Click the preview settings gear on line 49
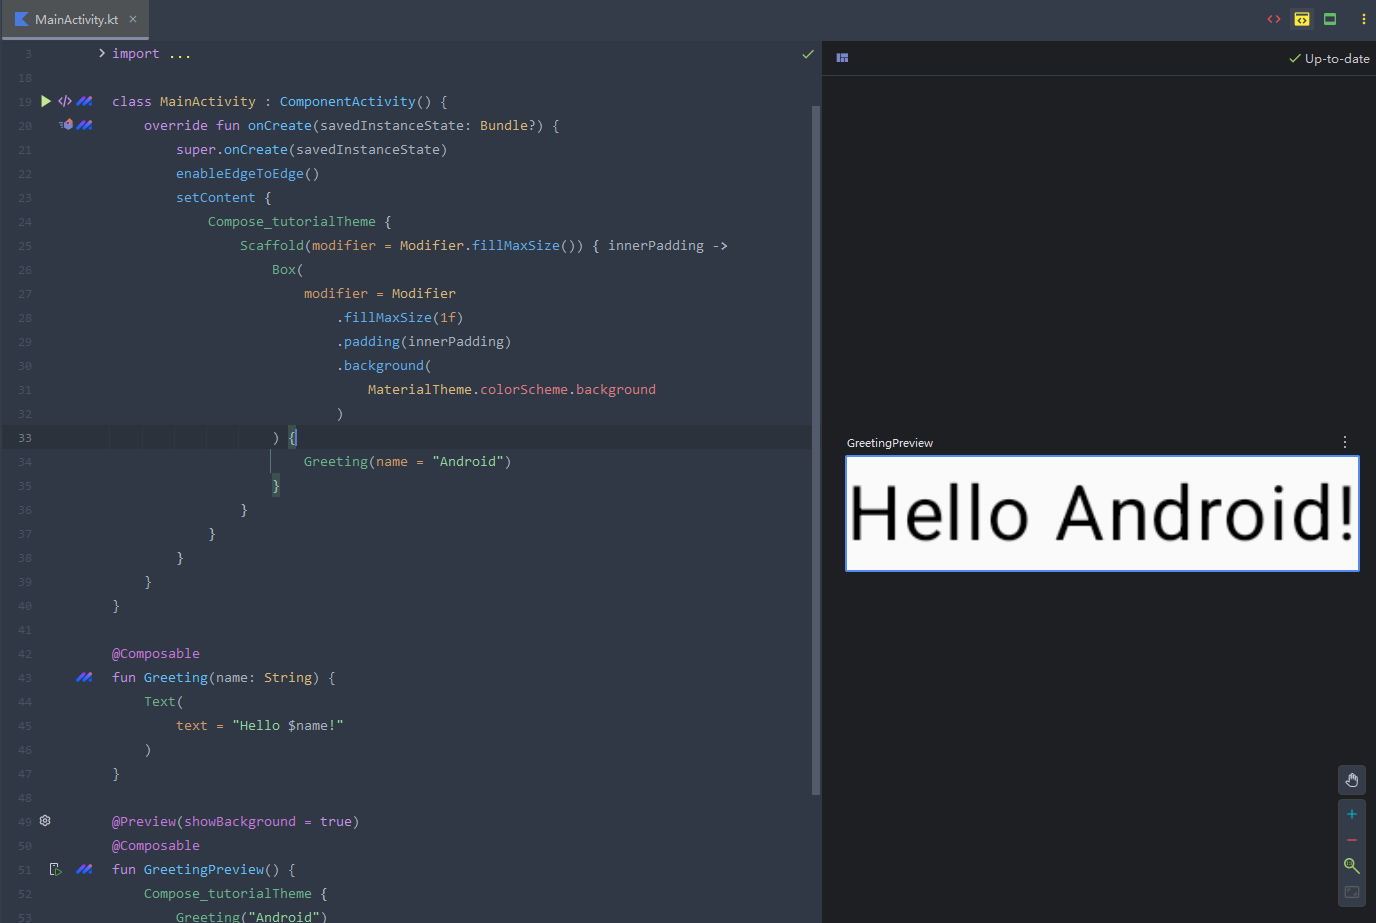 click(45, 821)
